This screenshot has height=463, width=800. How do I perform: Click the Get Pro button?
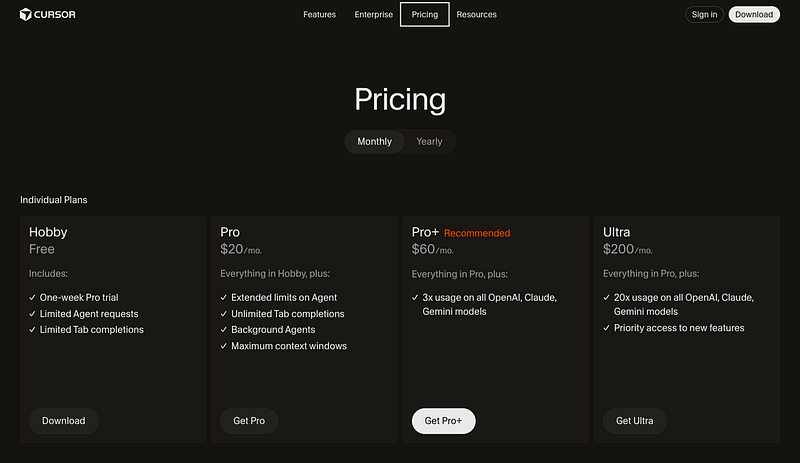click(249, 421)
